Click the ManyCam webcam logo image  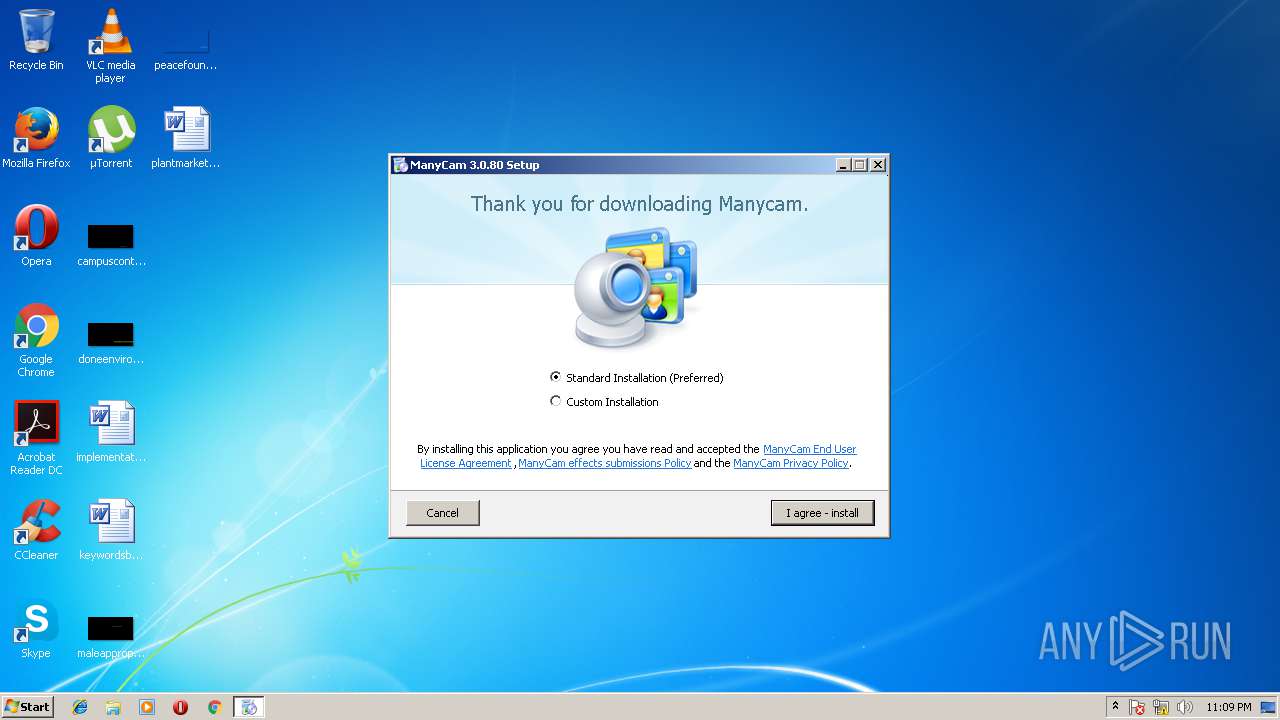pos(636,288)
